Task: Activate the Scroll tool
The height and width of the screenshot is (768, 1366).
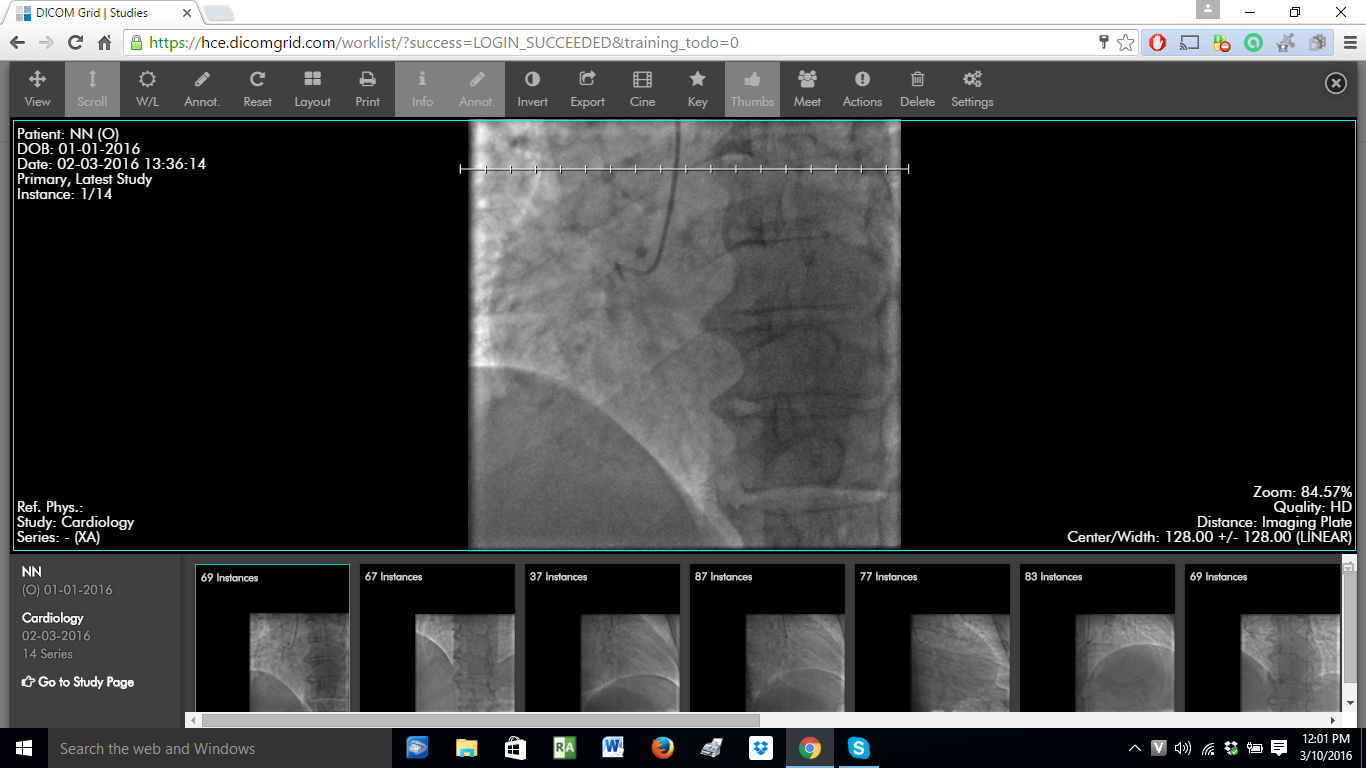Action: point(92,89)
